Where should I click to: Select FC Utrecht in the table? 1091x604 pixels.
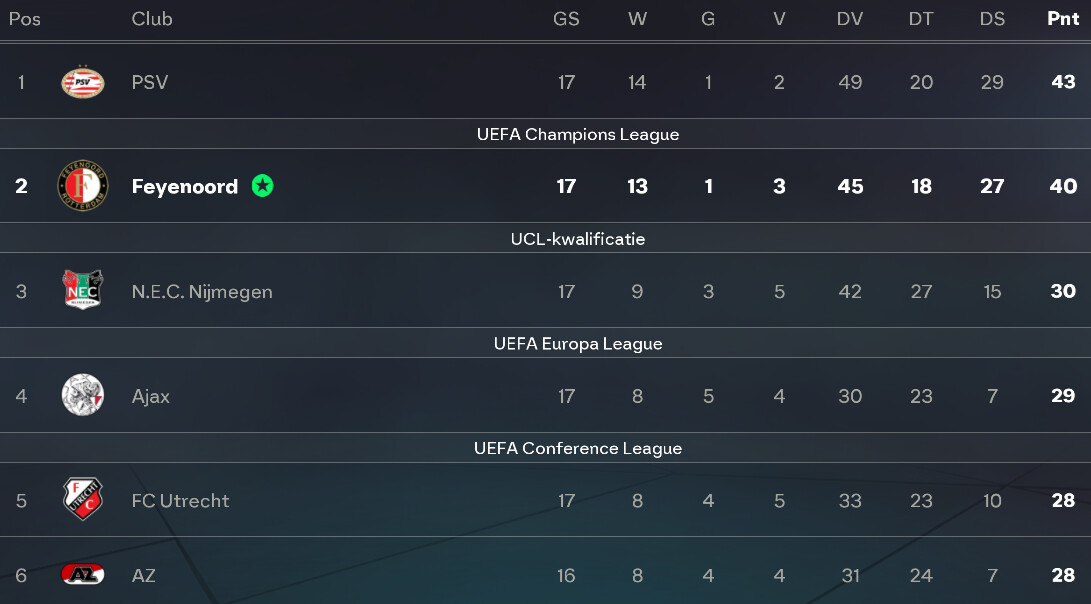coord(180,501)
